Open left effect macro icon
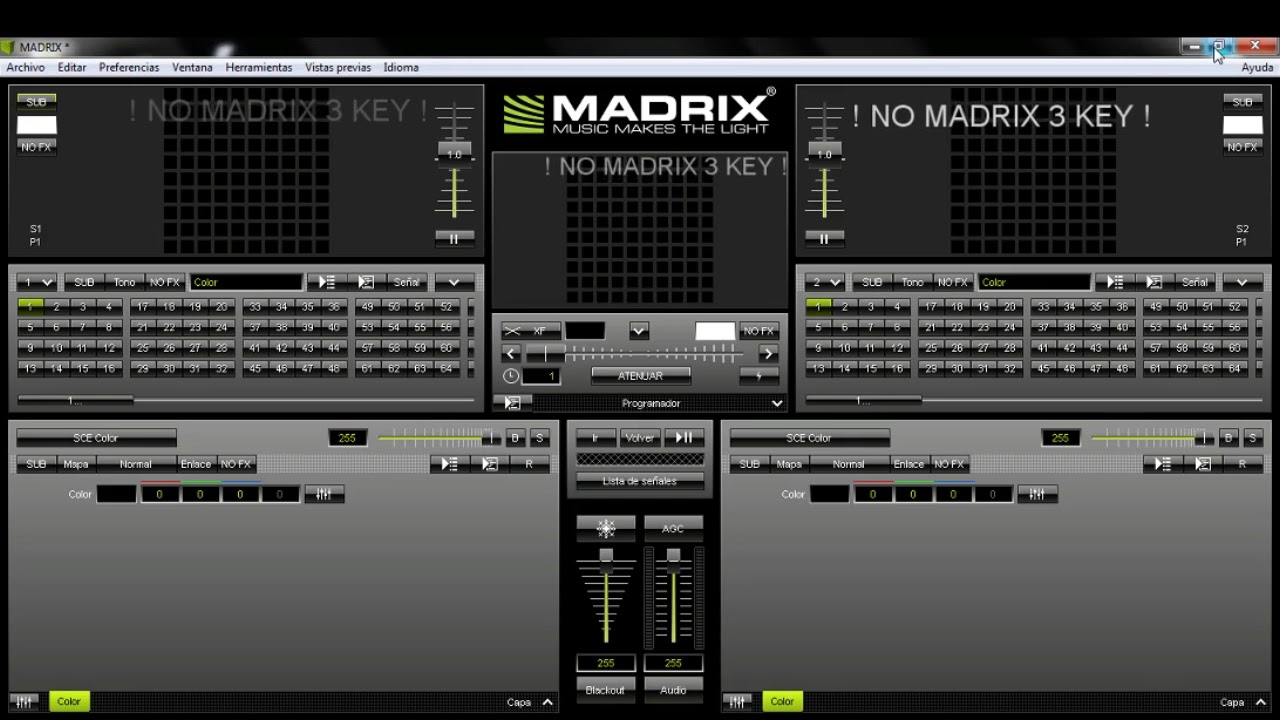Screen dimensions: 1280x720 [x=490, y=464]
